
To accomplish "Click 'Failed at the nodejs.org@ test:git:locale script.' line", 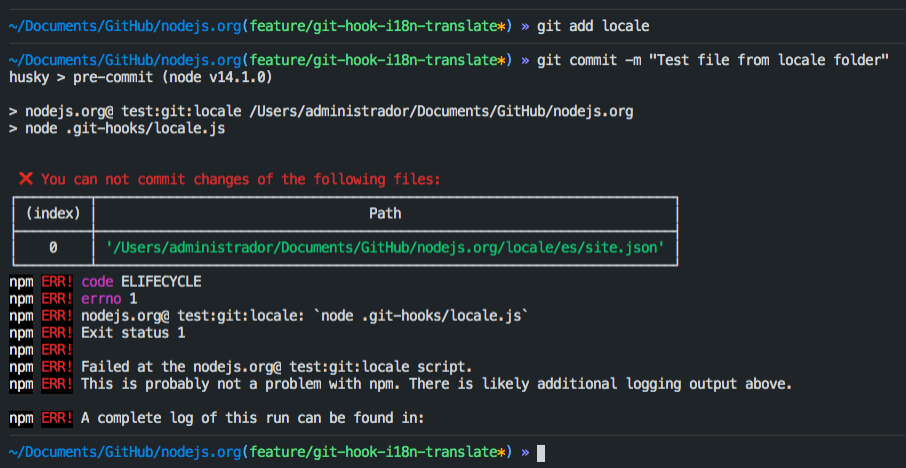I will tap(241, 367).
